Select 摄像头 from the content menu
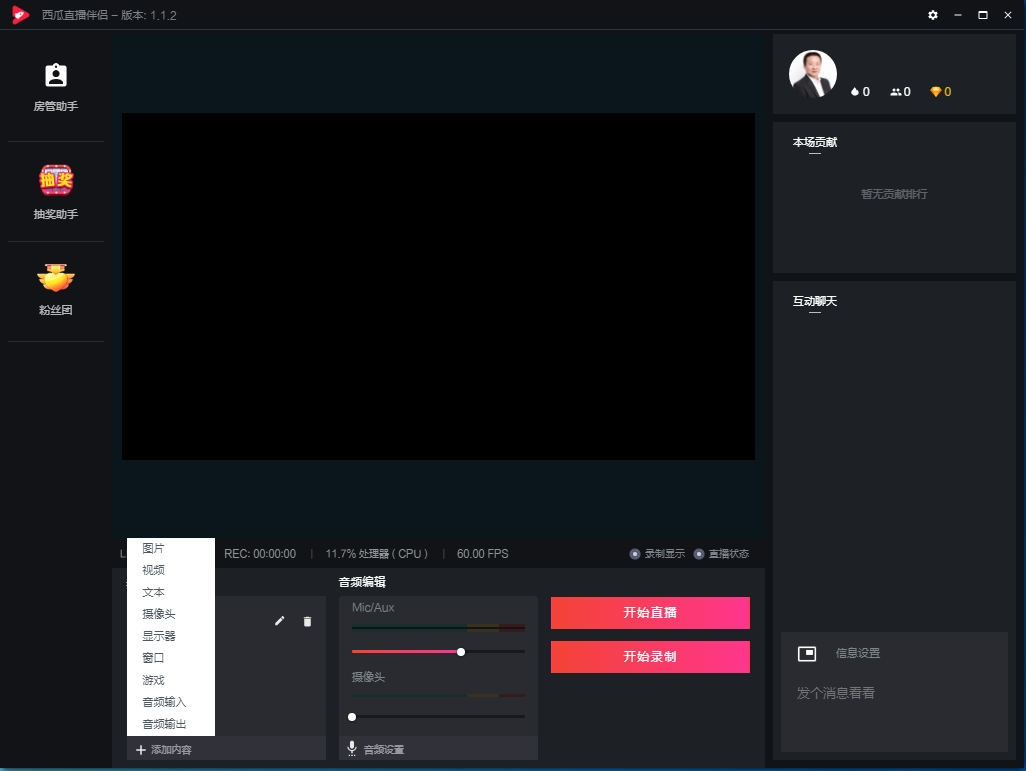 [160, 614]
